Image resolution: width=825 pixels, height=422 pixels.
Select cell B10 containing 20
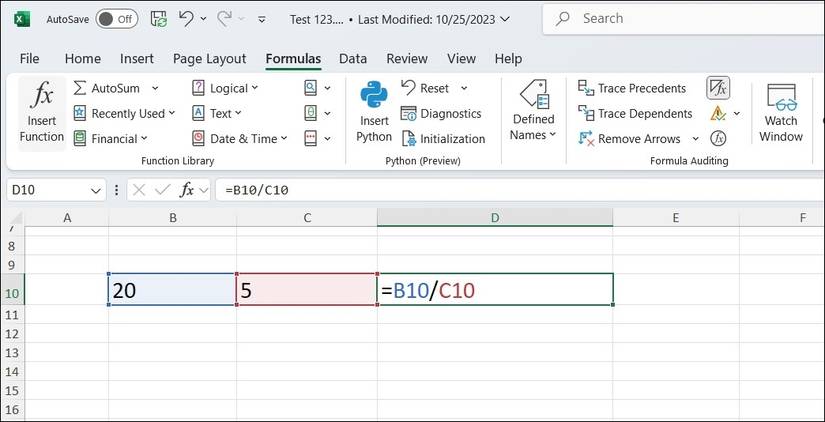(x=172, y=290)
